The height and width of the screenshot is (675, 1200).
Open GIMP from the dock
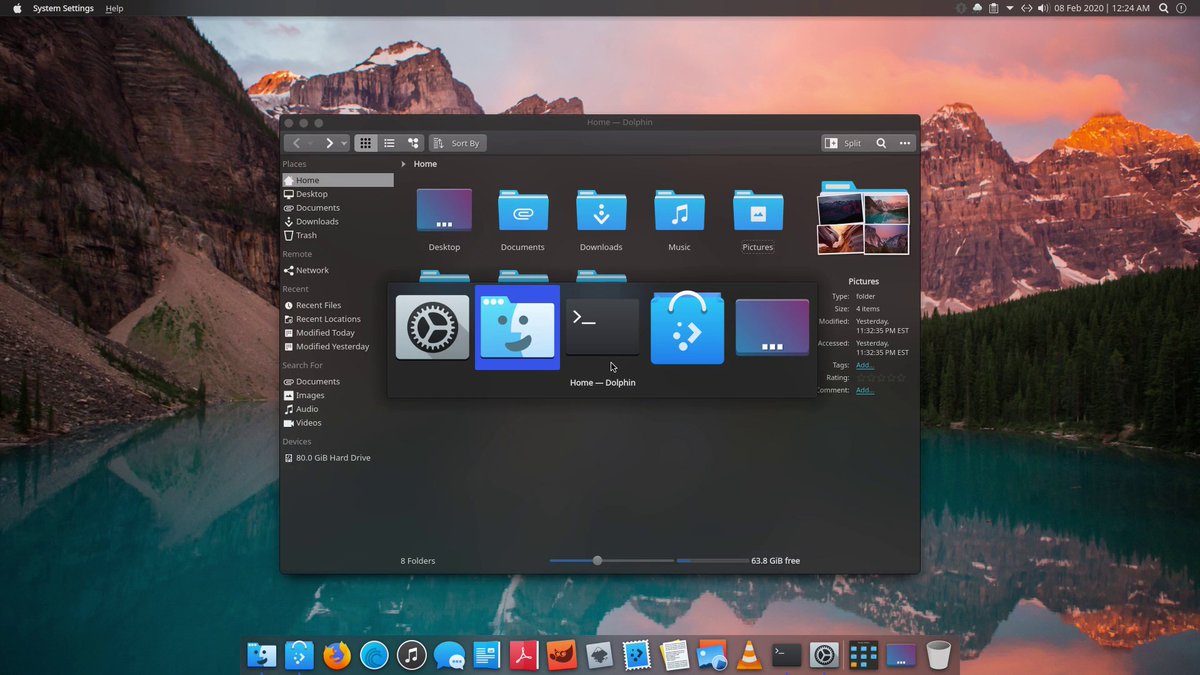(562, 655)
